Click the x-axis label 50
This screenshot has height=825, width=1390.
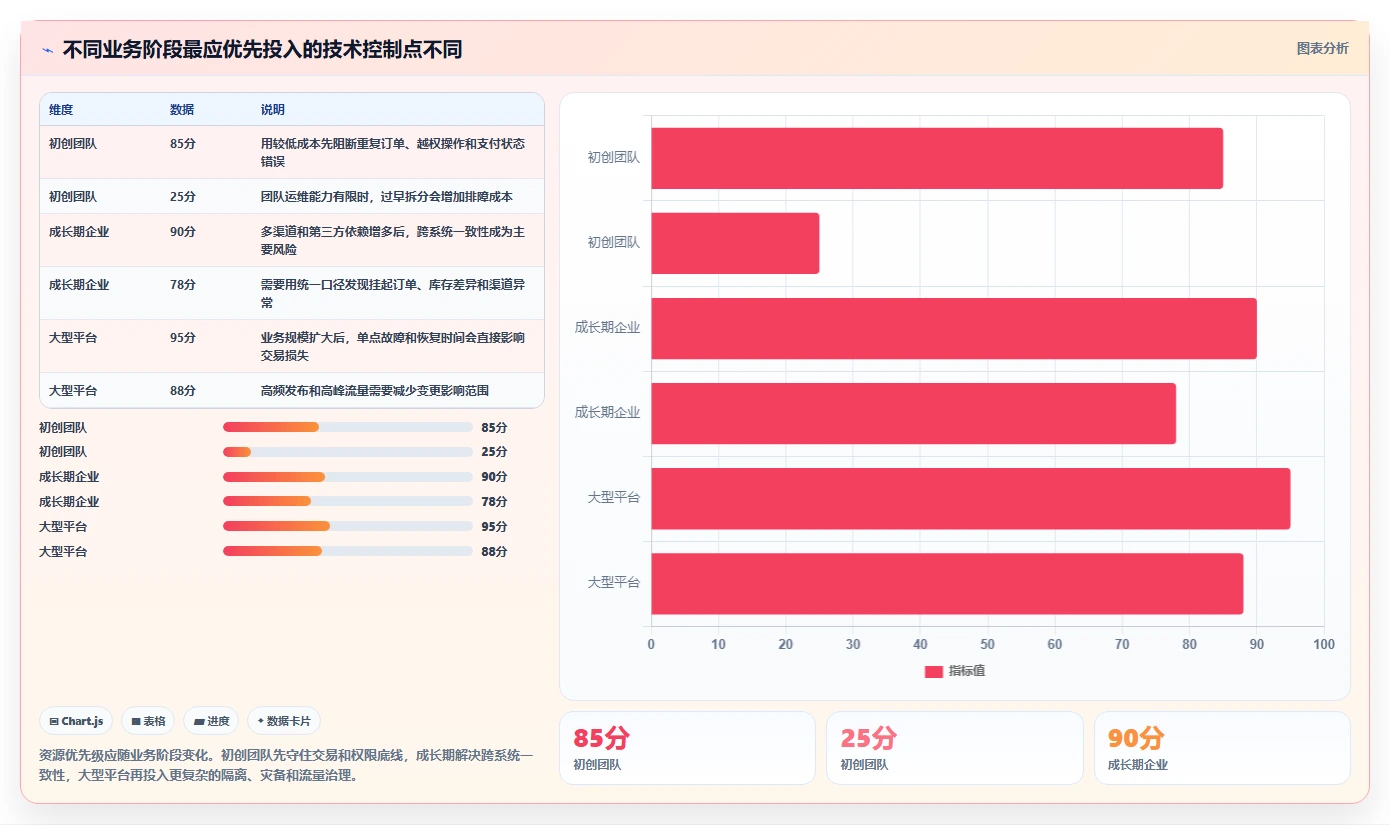[x=988, y=644]
